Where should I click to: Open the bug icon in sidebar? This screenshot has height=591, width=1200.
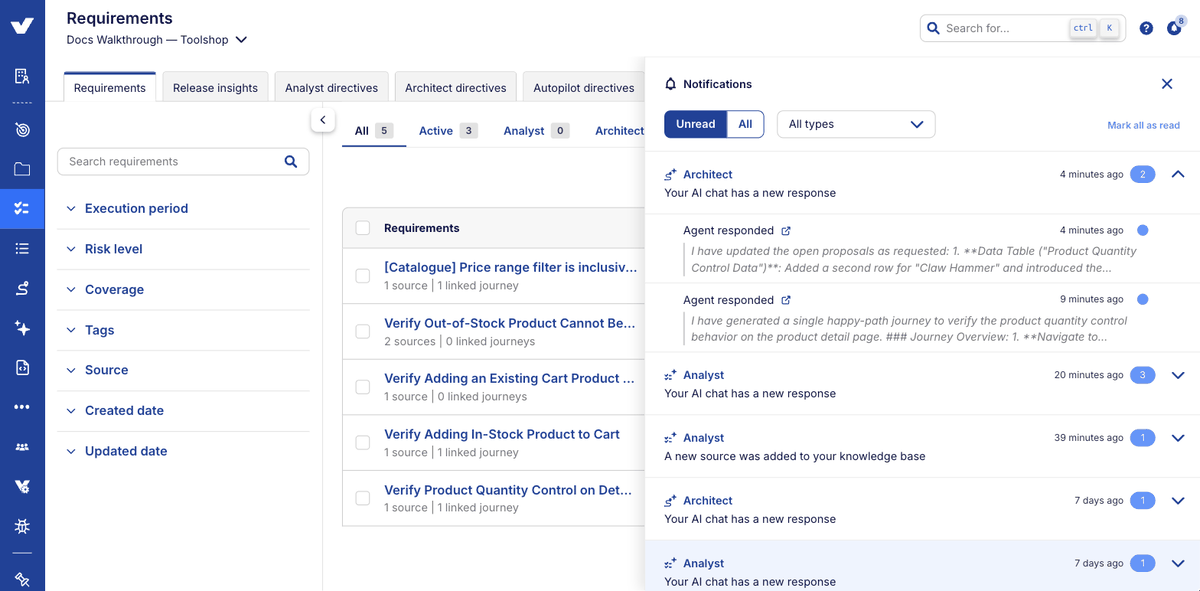[22, 526]
